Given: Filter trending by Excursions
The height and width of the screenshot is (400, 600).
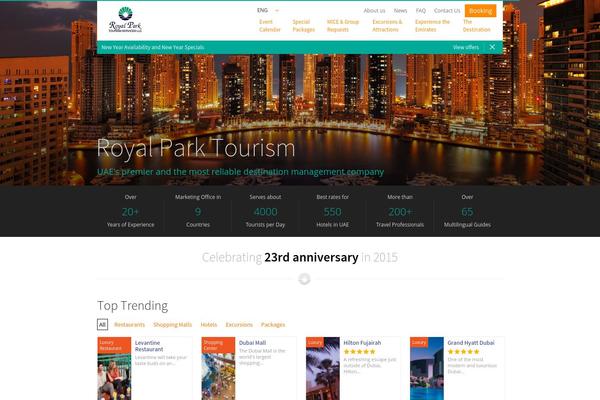Looking at the screenshot, I should pos(239,325).
